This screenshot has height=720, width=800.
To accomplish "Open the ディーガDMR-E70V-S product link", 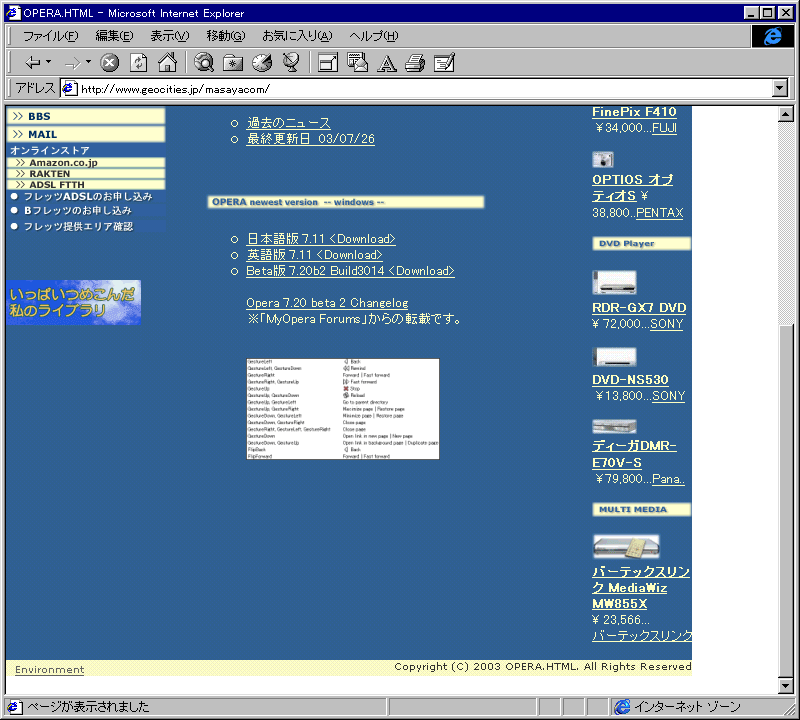I will pos(635,454).
